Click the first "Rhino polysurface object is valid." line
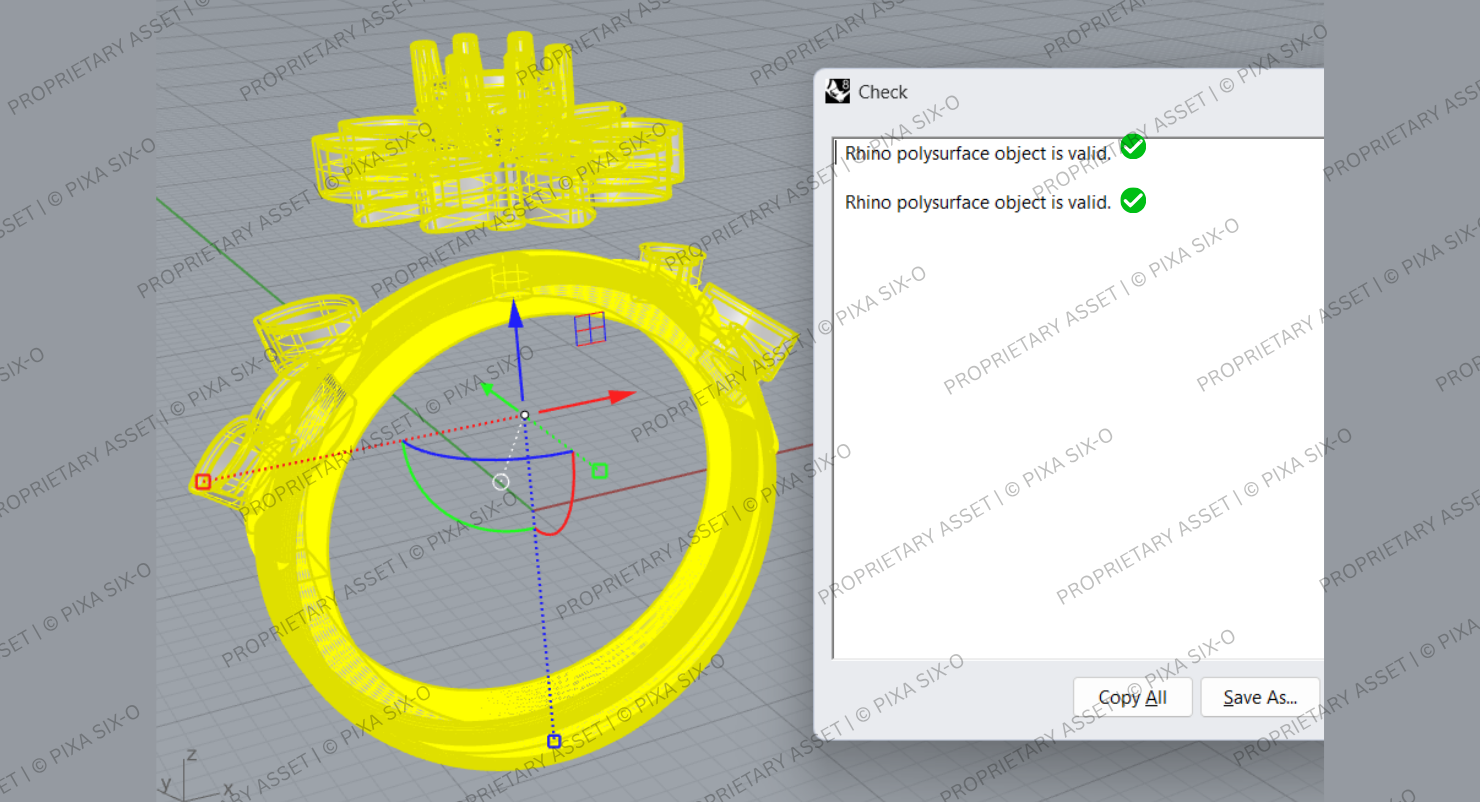The width and height of the screenshot is (1480, 802). point(977,153)
